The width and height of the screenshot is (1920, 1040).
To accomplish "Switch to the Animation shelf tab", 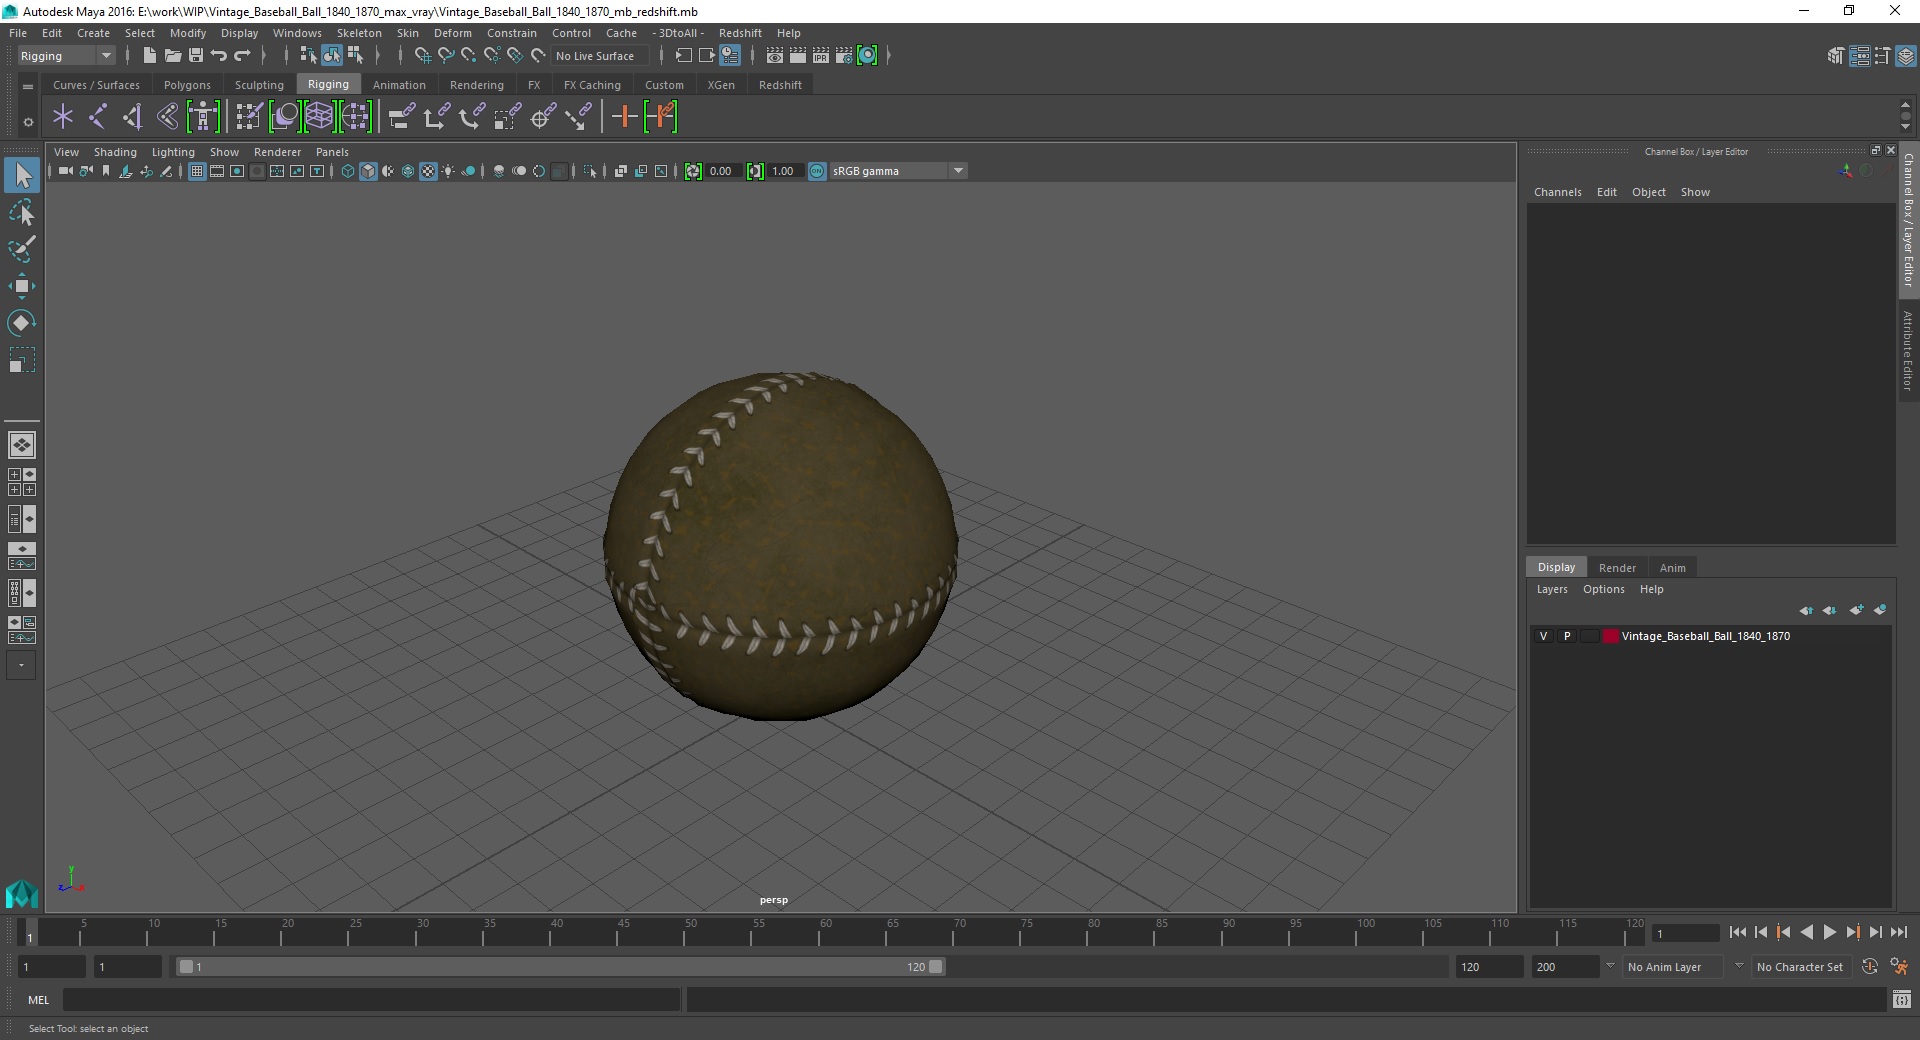I will tap(399, 85).
